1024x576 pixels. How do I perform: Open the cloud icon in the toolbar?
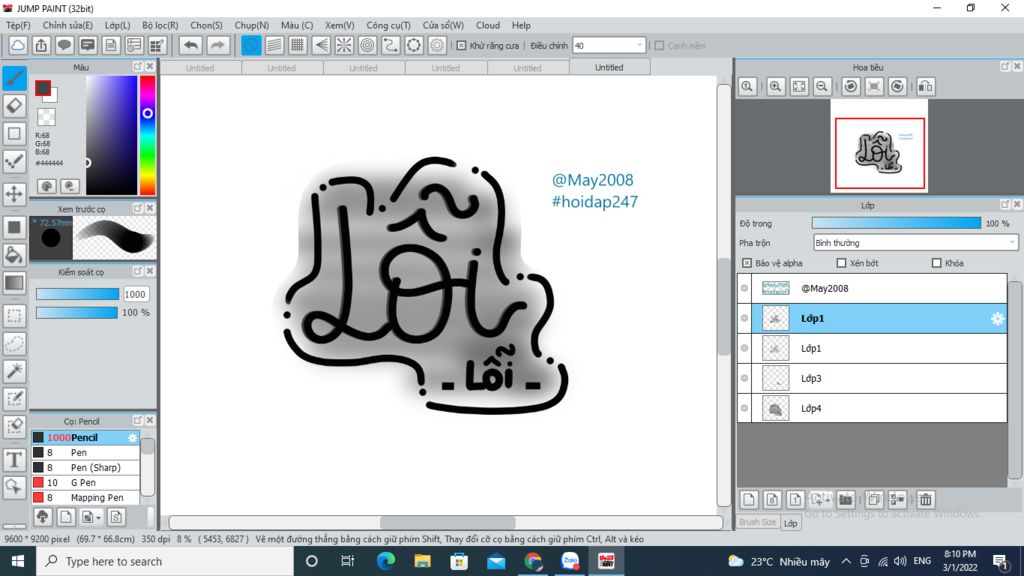pos(18,45)
